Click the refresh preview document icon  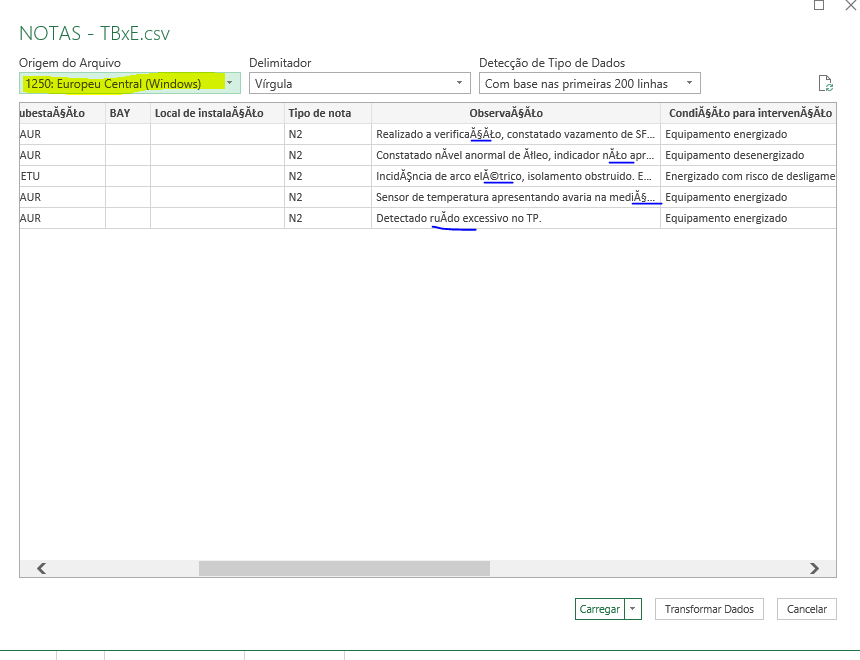tap(825, 83)
